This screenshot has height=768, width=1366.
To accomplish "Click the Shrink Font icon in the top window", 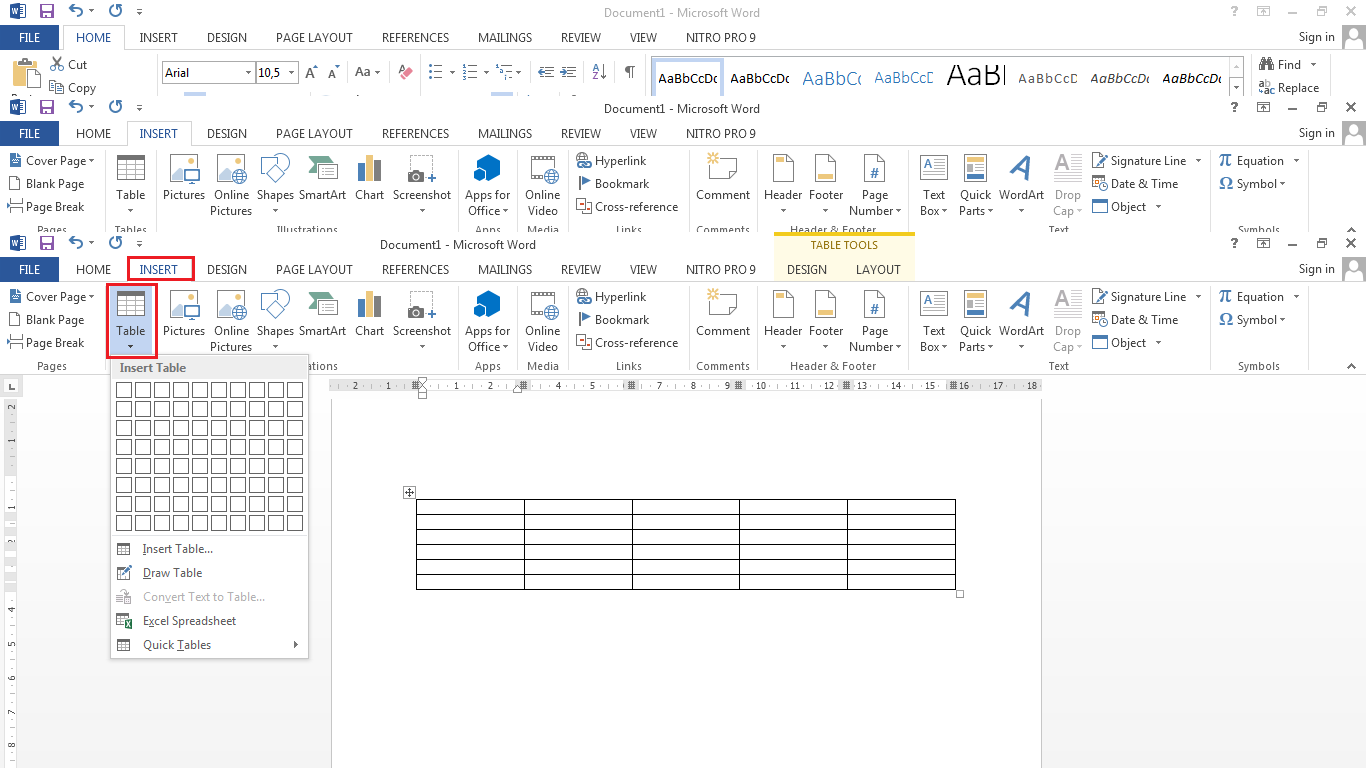I will point(334,72).
